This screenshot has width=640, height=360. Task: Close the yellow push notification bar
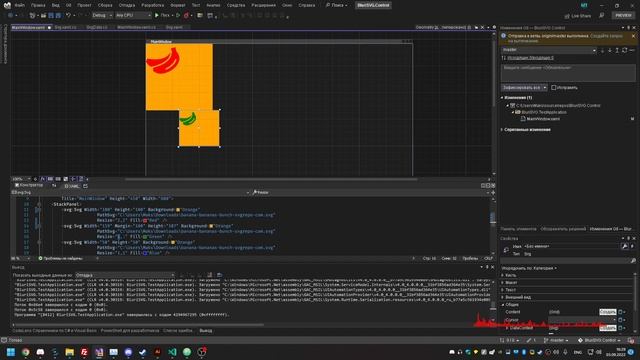633,36
